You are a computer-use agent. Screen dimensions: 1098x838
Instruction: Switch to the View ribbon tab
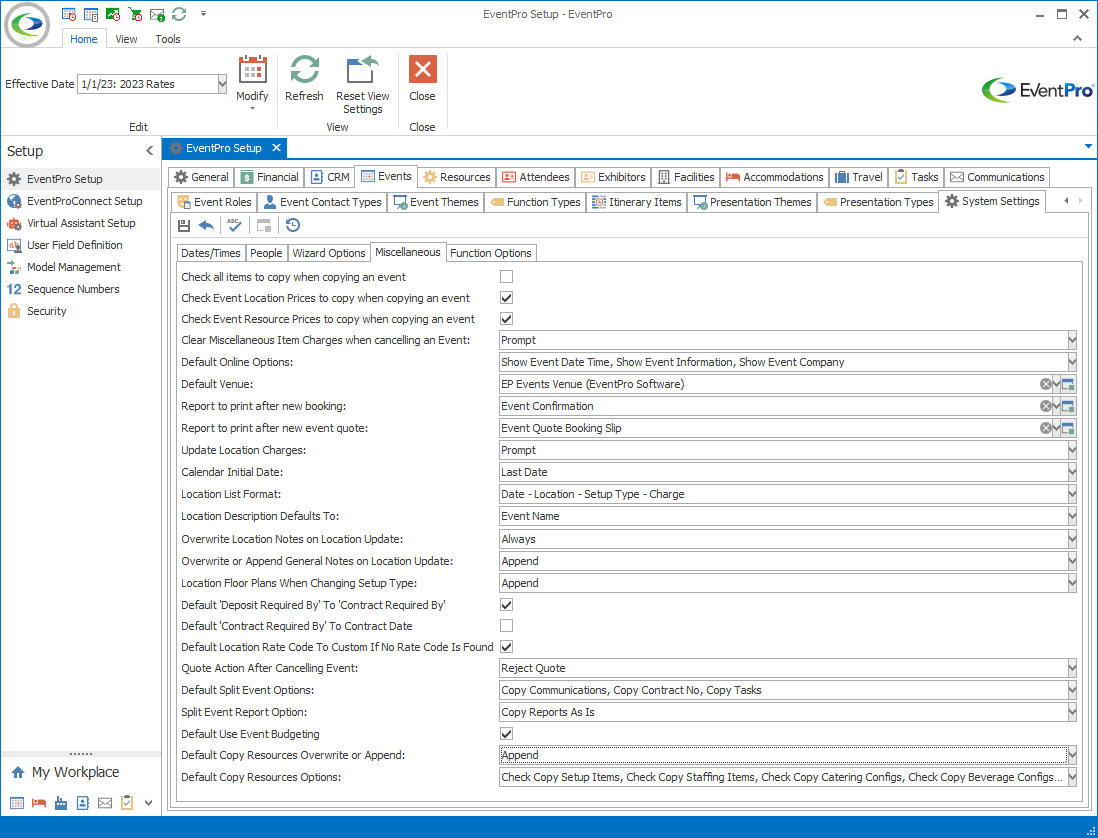126,39
